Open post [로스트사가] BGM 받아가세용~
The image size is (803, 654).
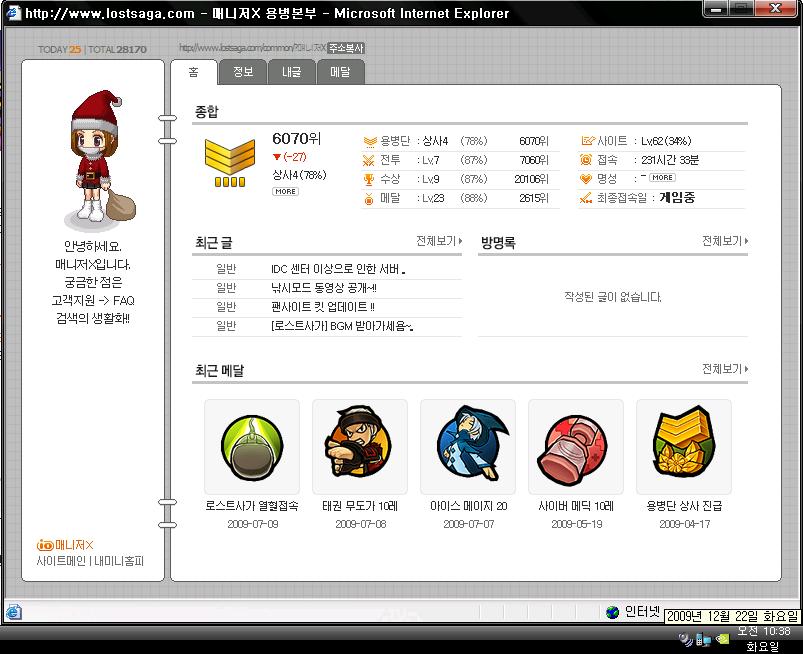pos(342,326)
